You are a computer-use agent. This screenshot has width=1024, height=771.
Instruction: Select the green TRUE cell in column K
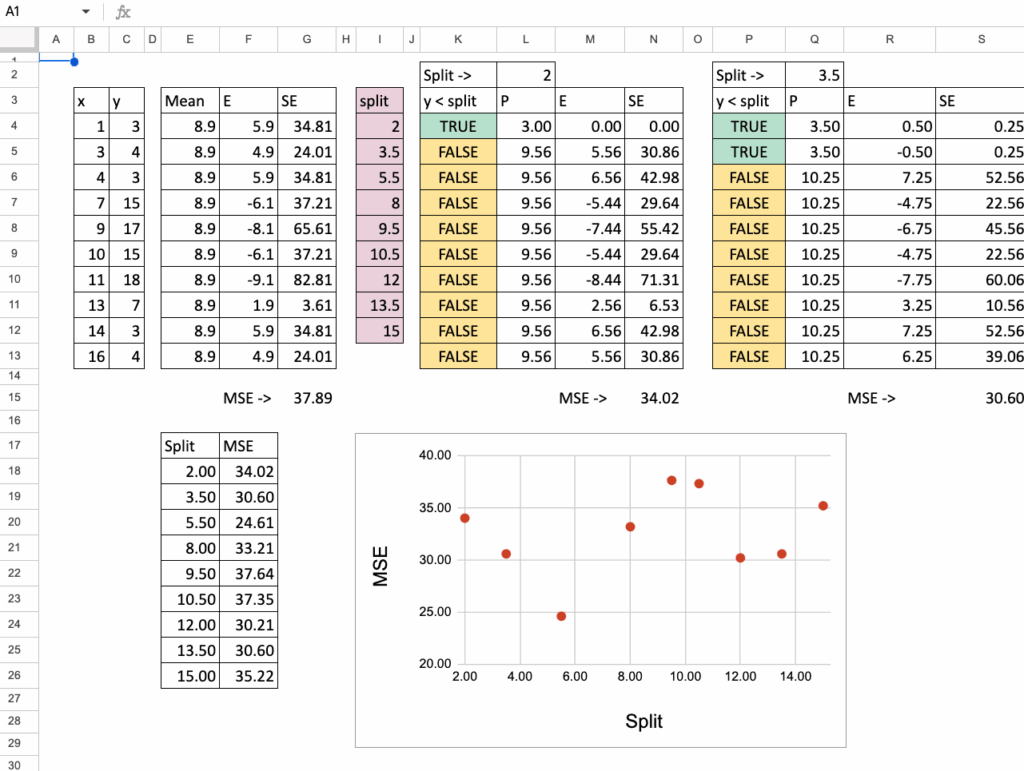pos(458,127)
